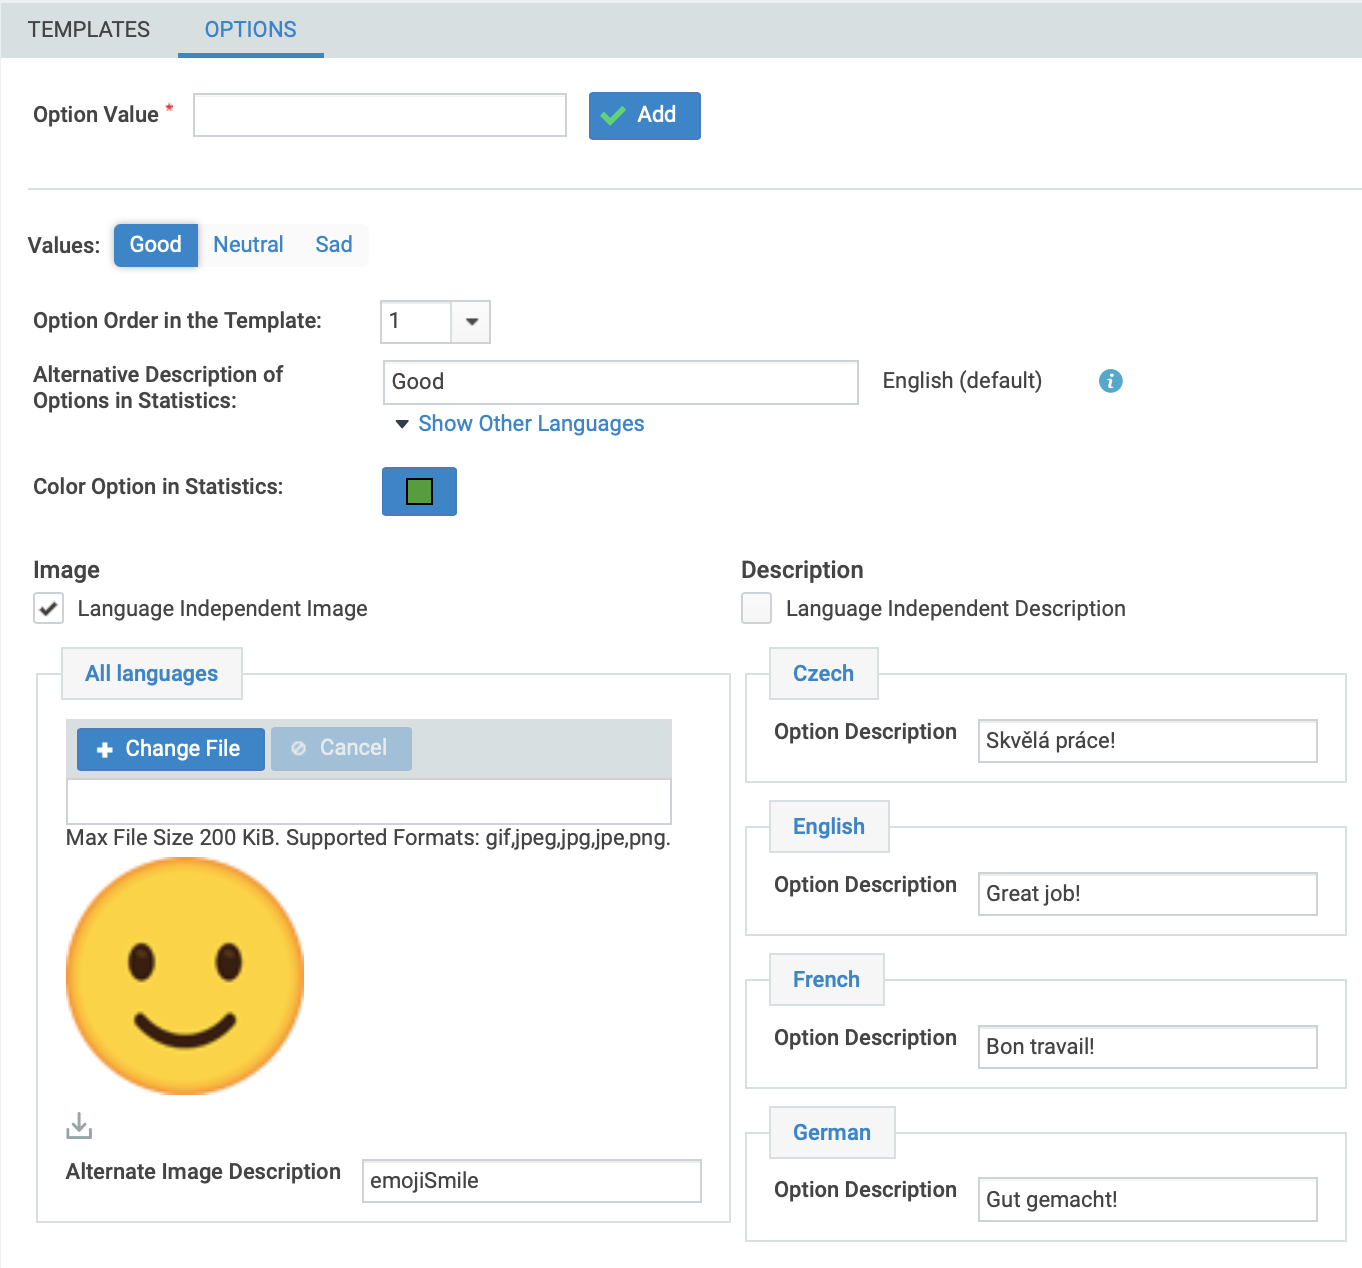Click the English language heading

point(829,827)
